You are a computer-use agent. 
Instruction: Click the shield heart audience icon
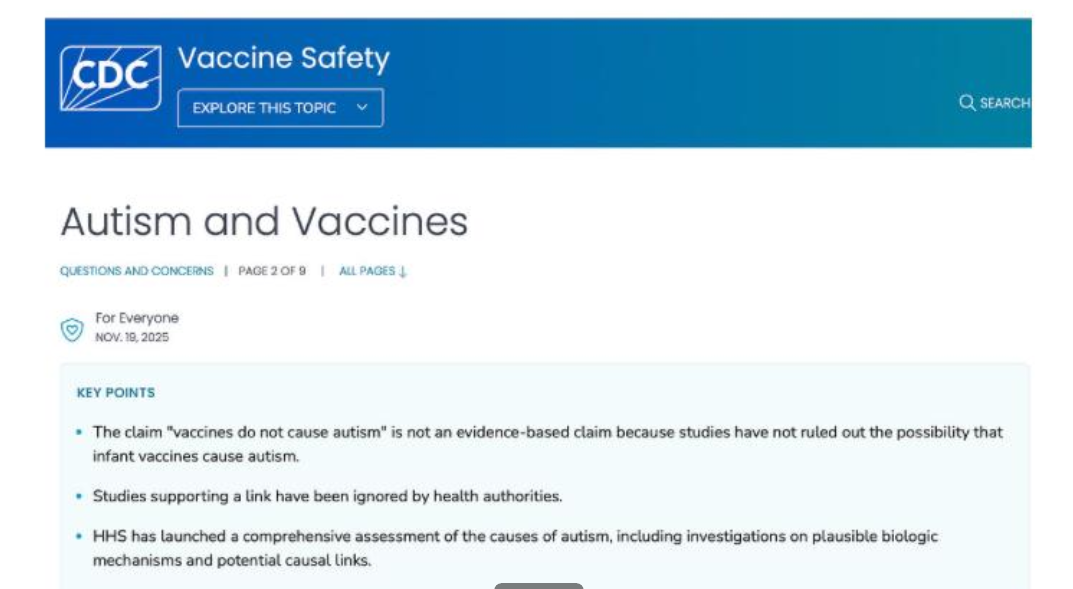tap(72, 329)
